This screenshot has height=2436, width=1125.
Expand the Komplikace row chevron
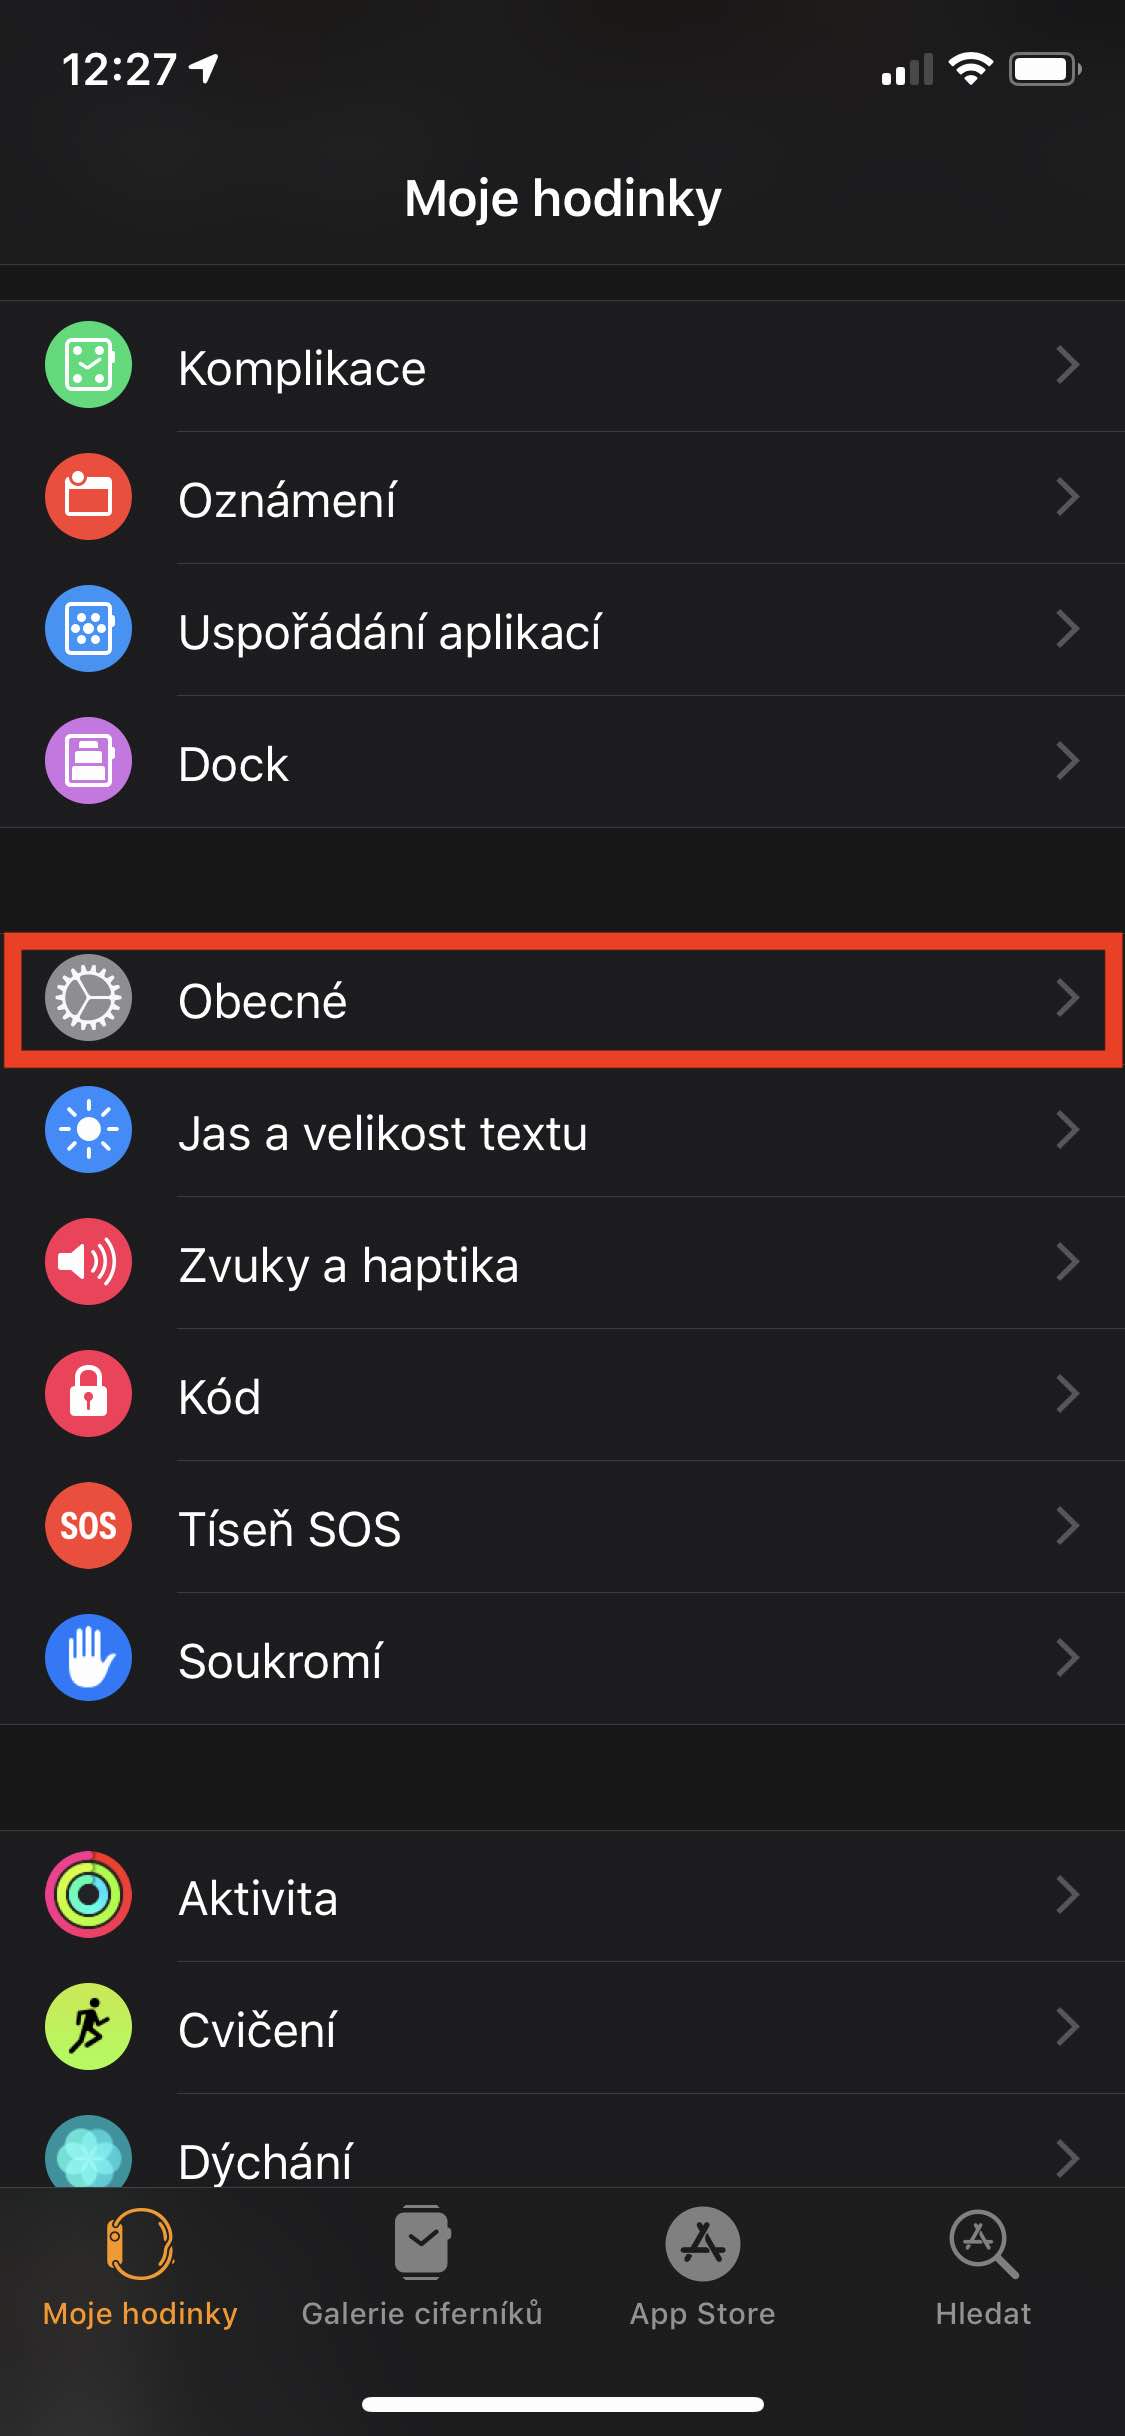1067,366
